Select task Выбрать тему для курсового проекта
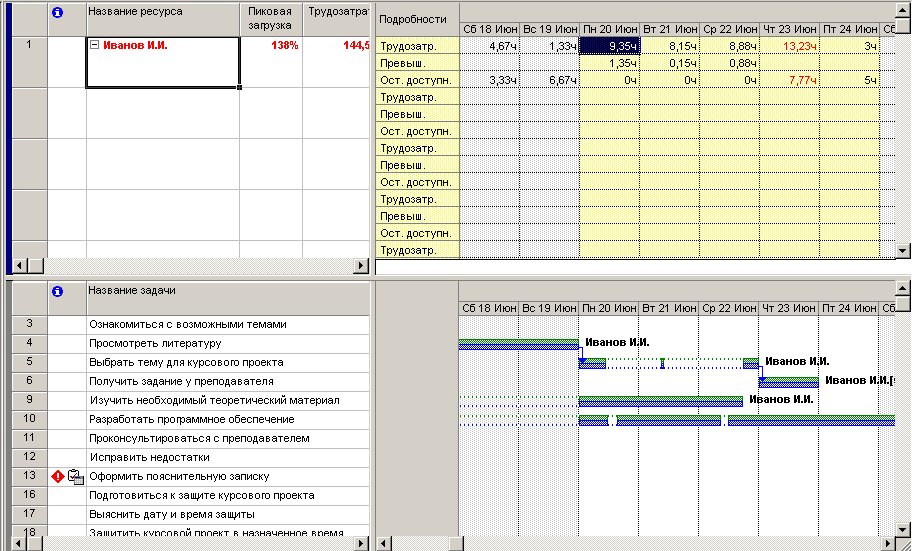Image resolution: width=912 pixels, height=551 pixels. pyautogui.click(x=228, y=362)
